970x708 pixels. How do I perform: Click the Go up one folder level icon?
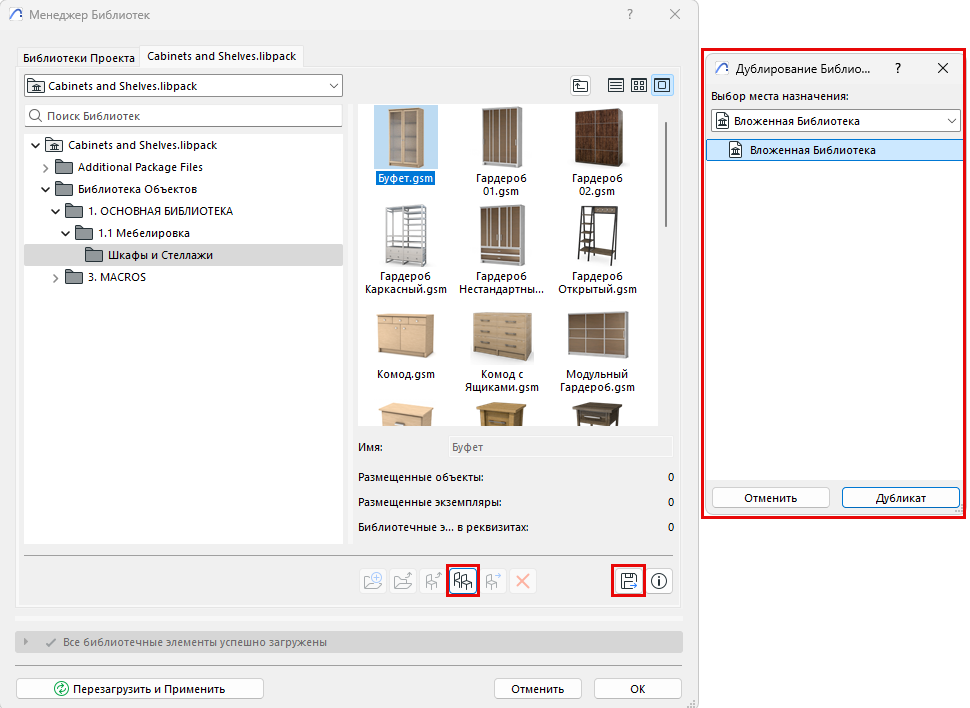point(580,85)
